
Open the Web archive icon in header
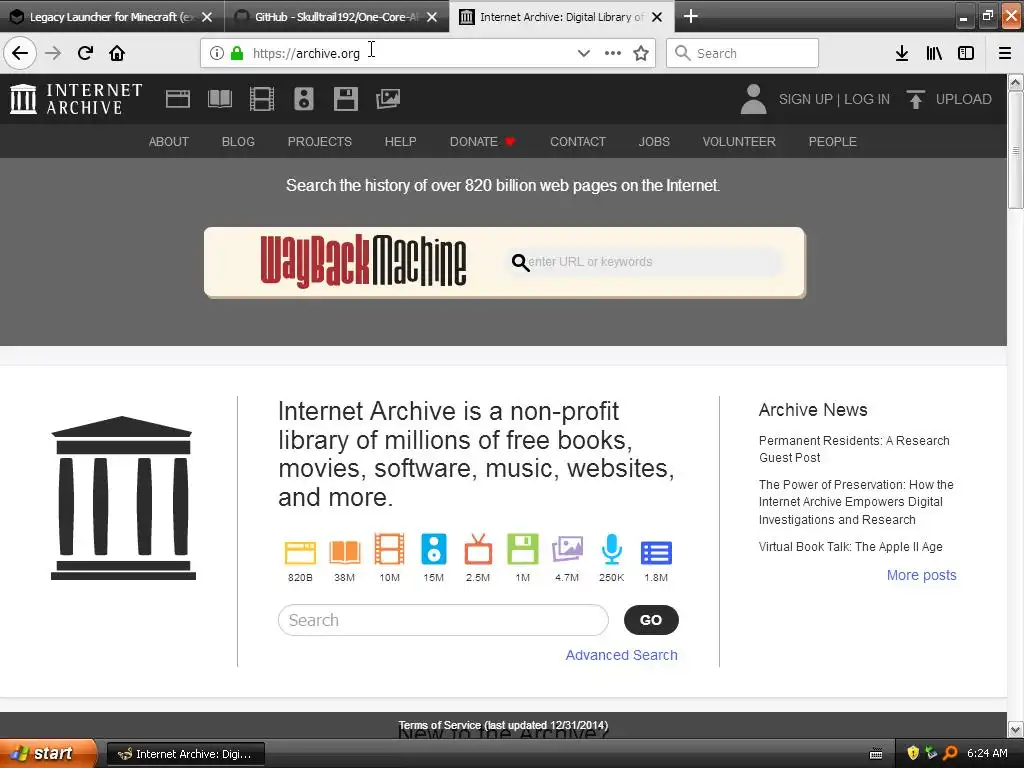click(178, 99)
